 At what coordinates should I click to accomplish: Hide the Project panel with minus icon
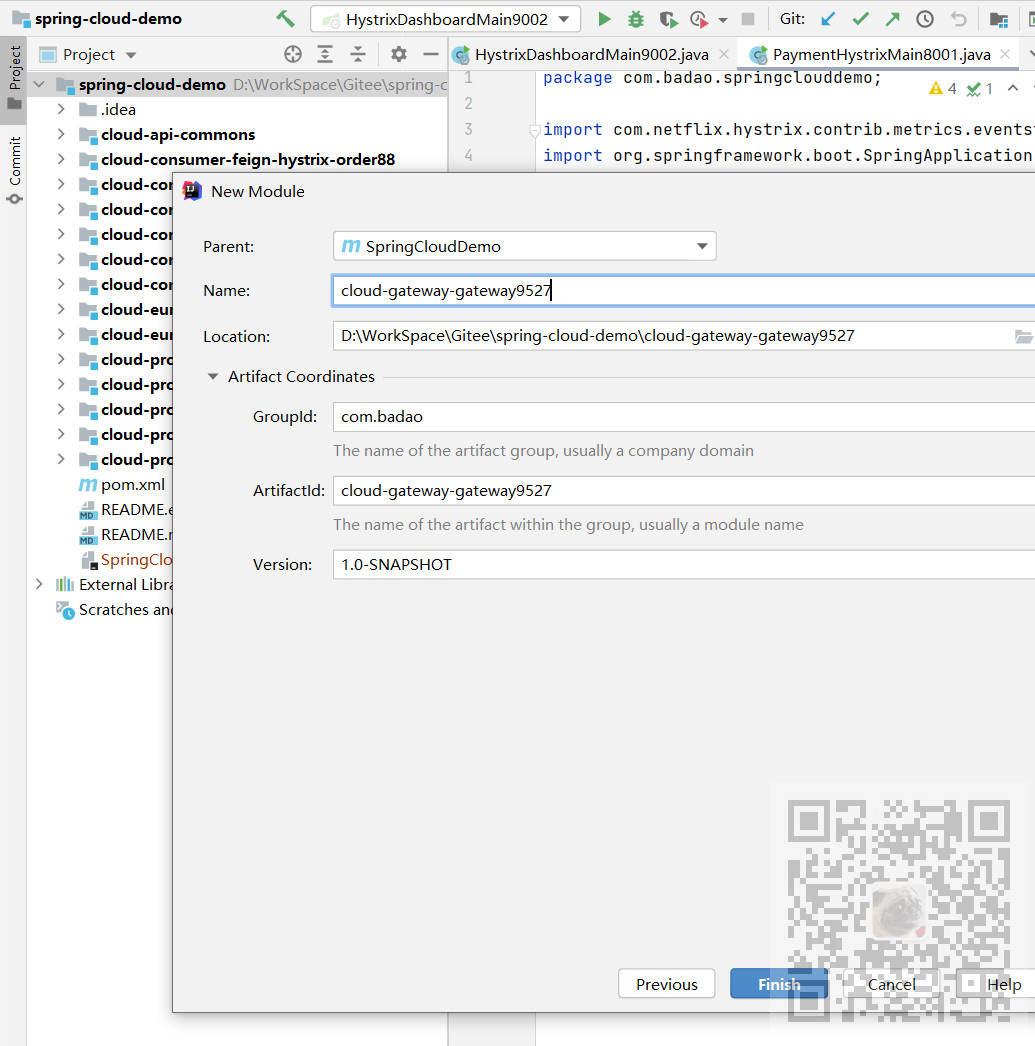point(431,54)
